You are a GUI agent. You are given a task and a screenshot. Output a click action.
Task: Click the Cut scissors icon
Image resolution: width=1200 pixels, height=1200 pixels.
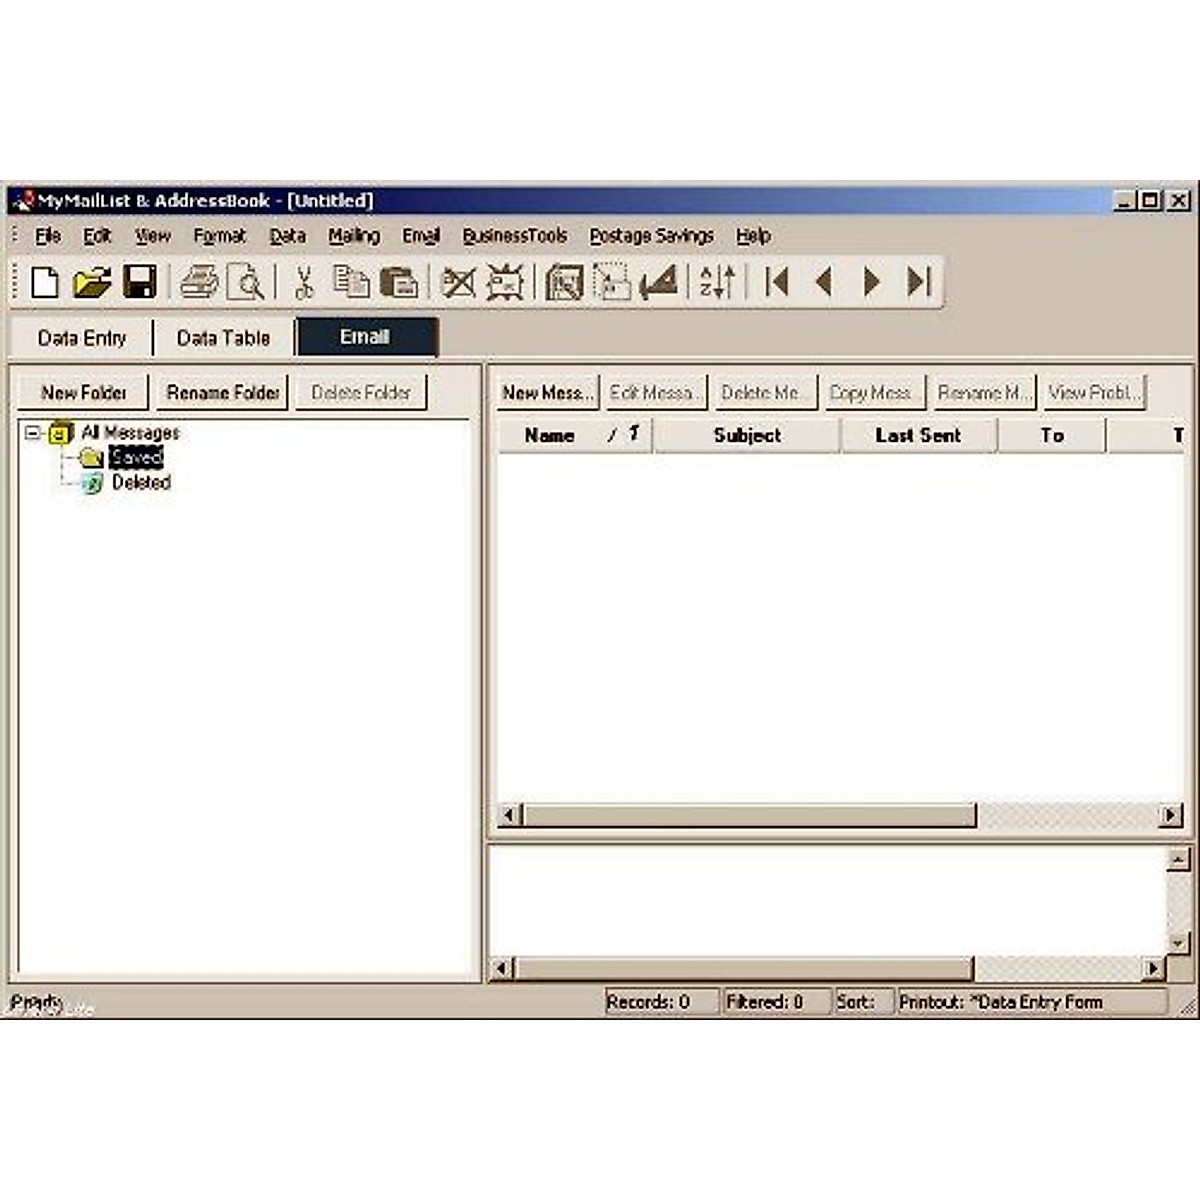click(x=304, y=283)
